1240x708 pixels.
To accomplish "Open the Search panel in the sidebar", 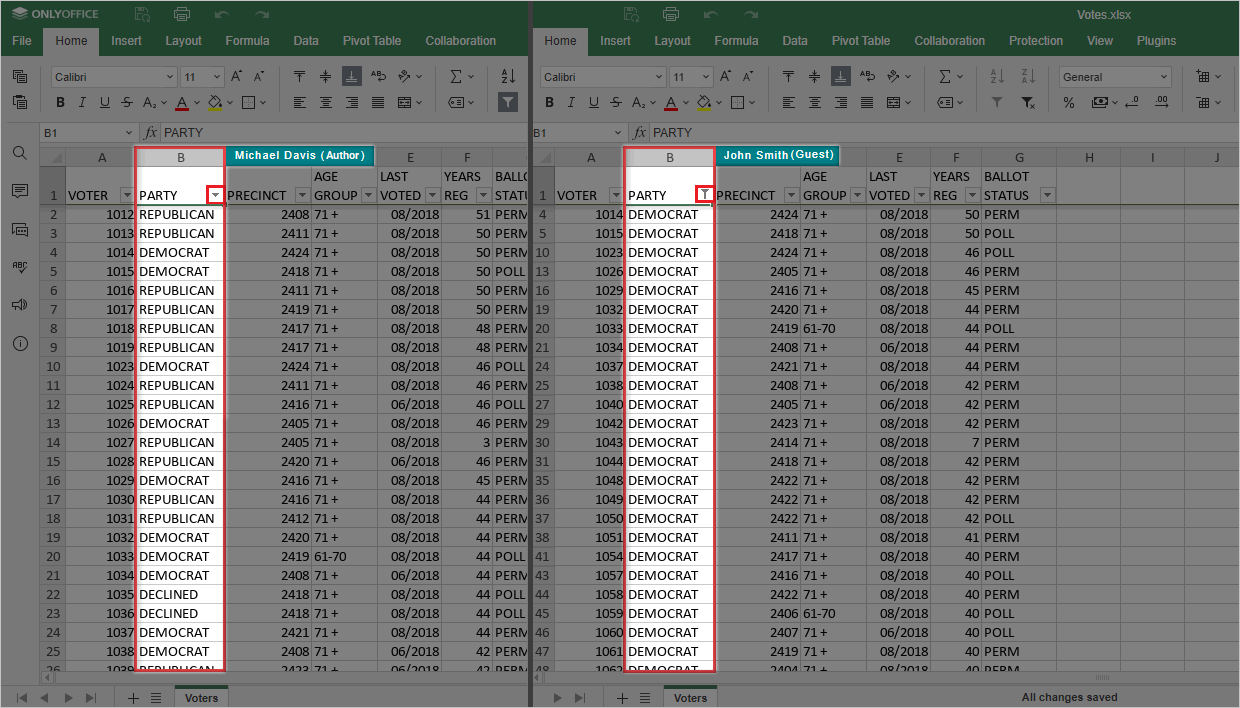I will click(x=19, y=152).
